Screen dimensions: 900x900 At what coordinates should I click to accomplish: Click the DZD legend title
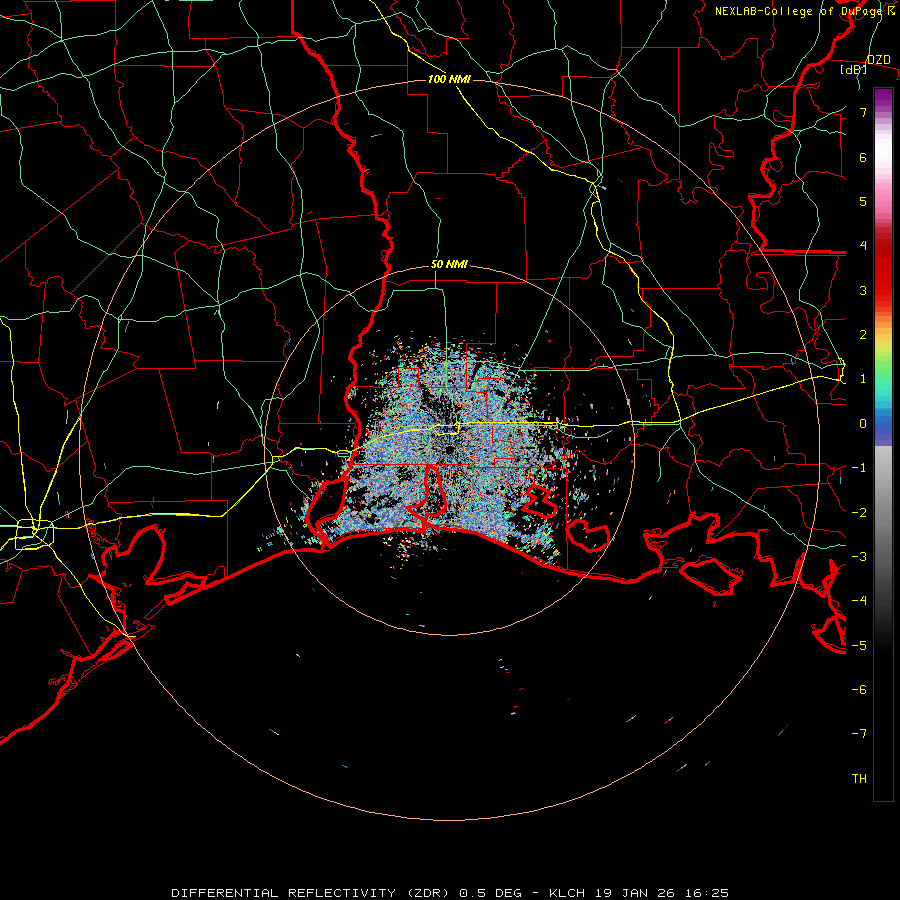tap(879, 60)
